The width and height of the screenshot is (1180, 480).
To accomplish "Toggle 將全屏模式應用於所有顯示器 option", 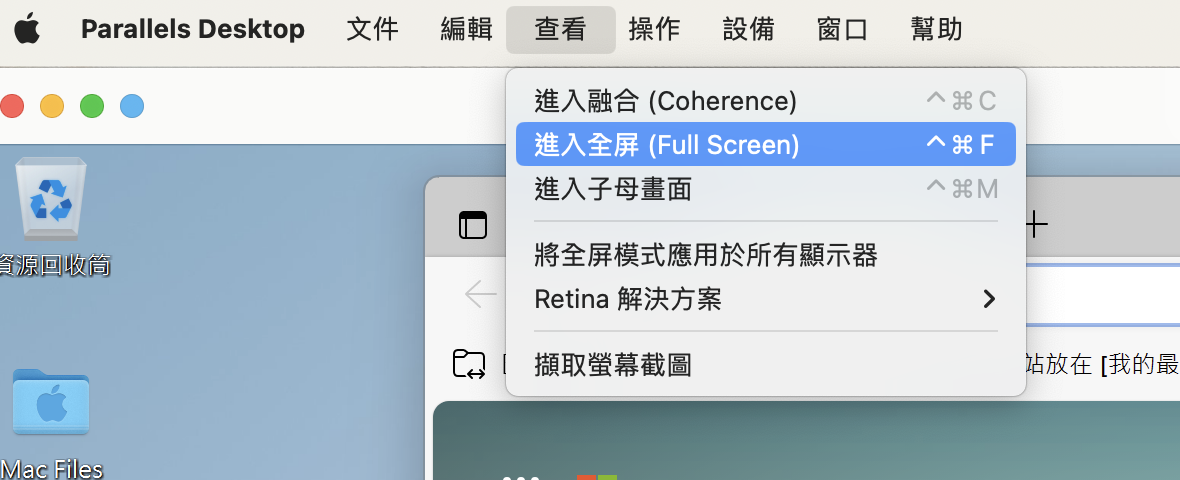I will (x=765, y=256).
